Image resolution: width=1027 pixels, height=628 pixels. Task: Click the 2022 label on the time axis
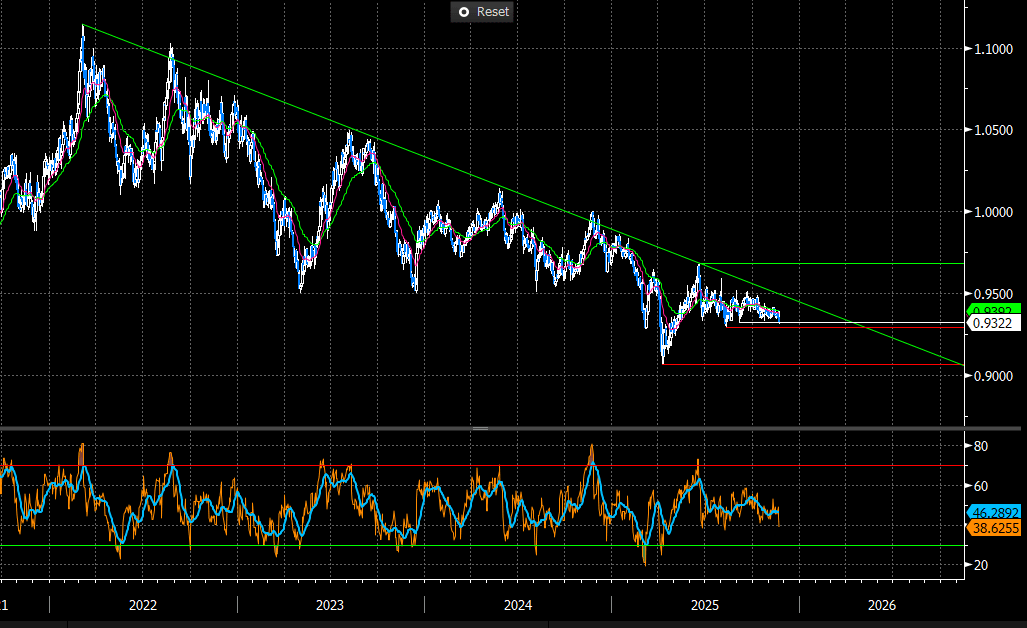pos(142,605)
